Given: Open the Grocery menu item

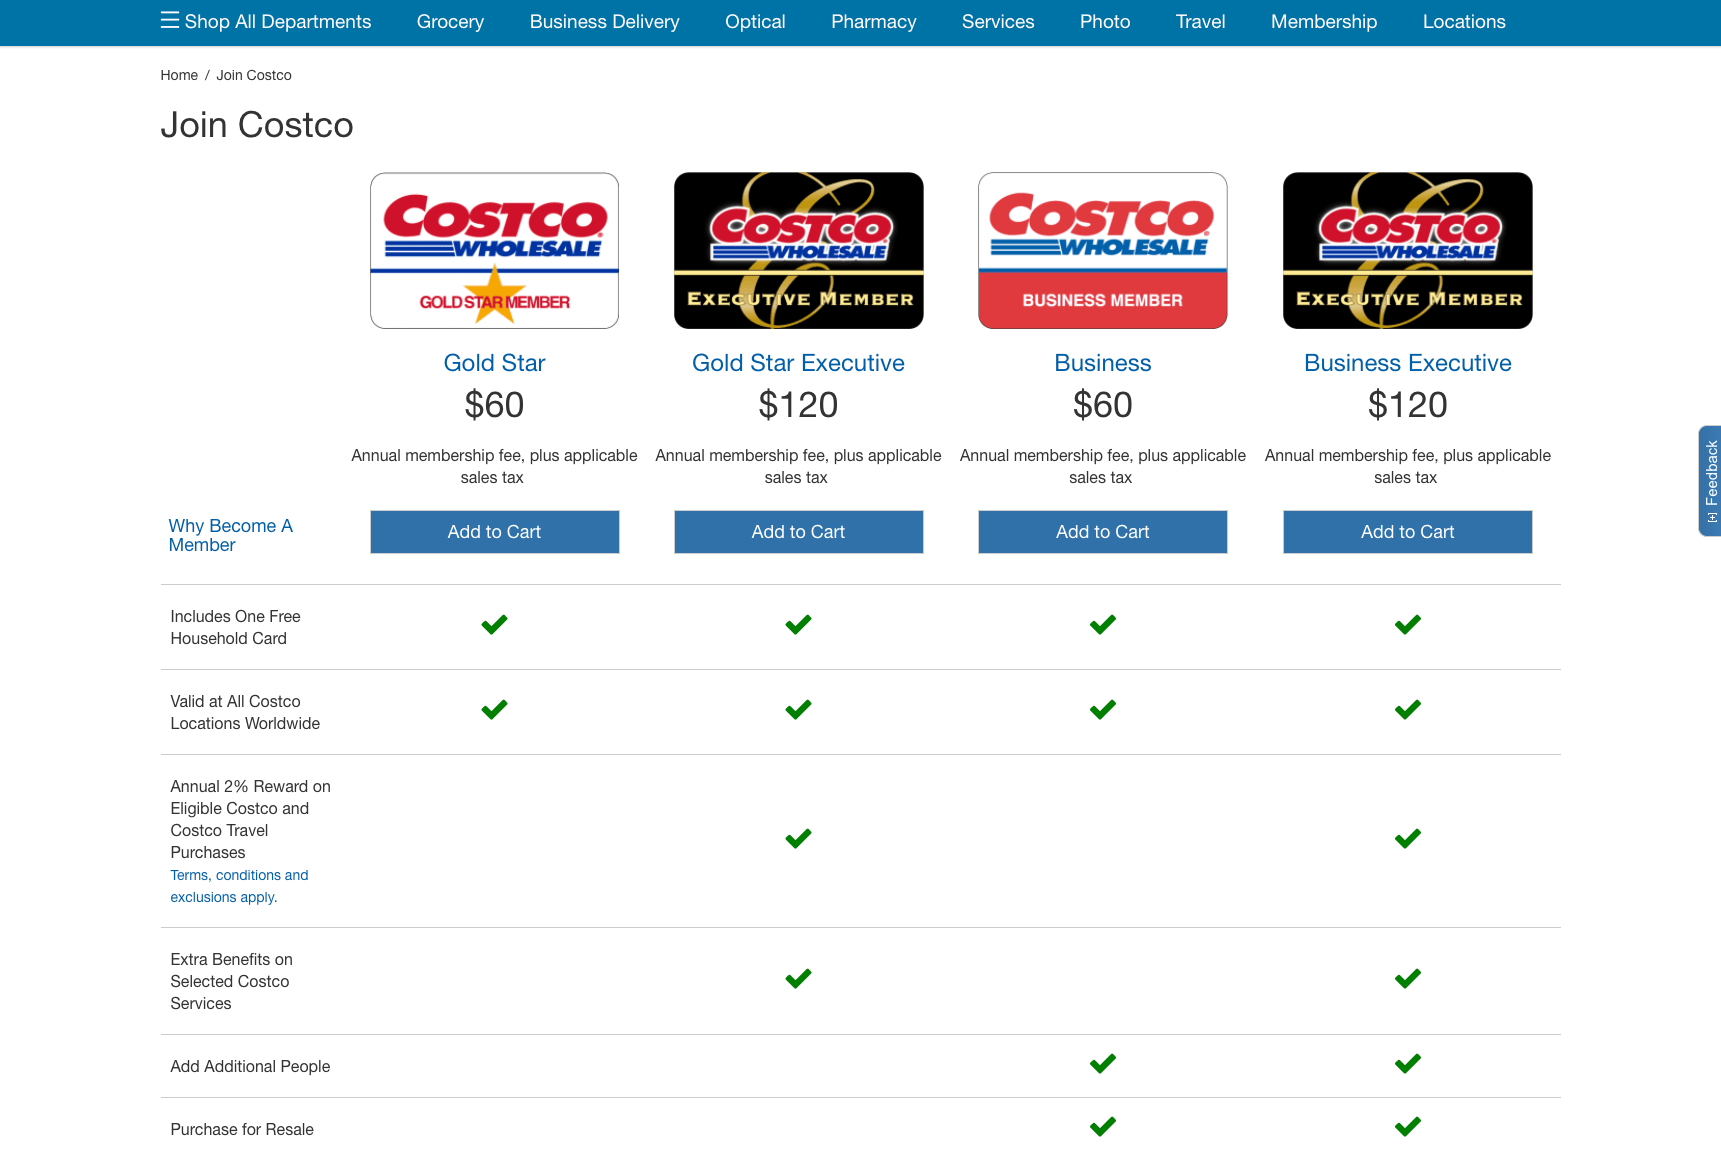Looking at the screenshot, I should pyautogui.click(x=450, y=22).
